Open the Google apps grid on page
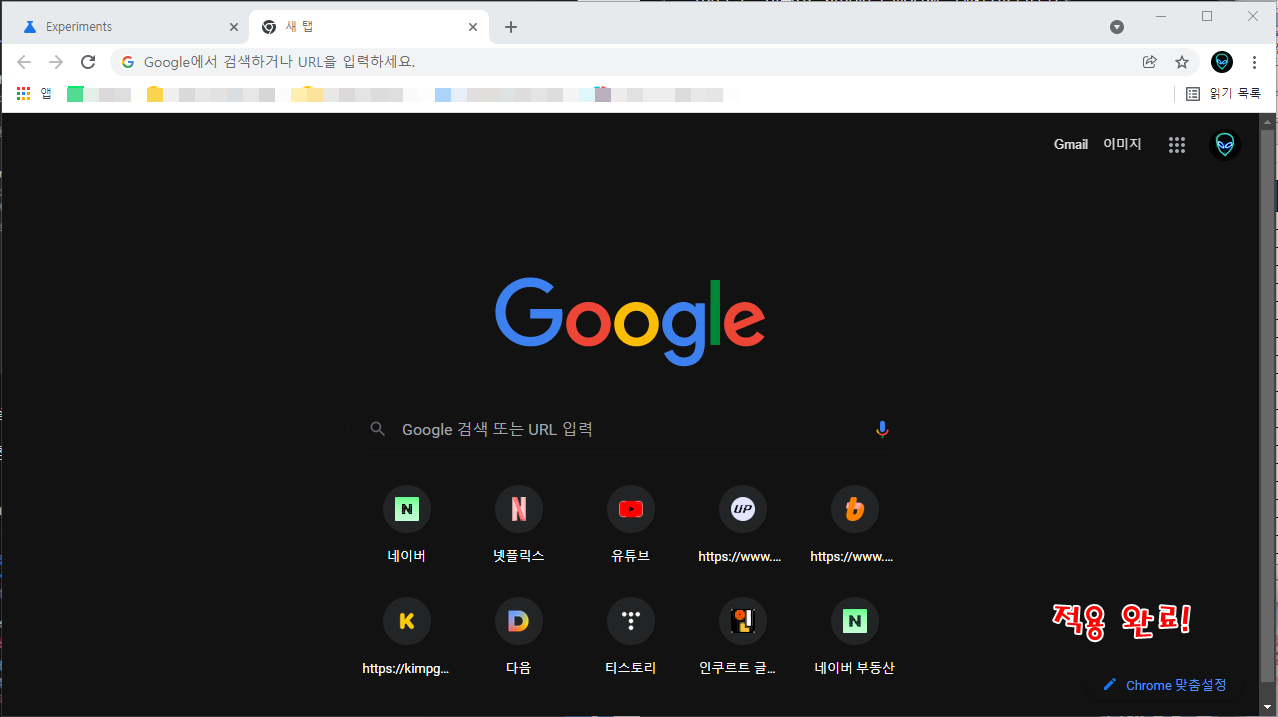The image size is (1278, 717). click(x=1177, y=145)
